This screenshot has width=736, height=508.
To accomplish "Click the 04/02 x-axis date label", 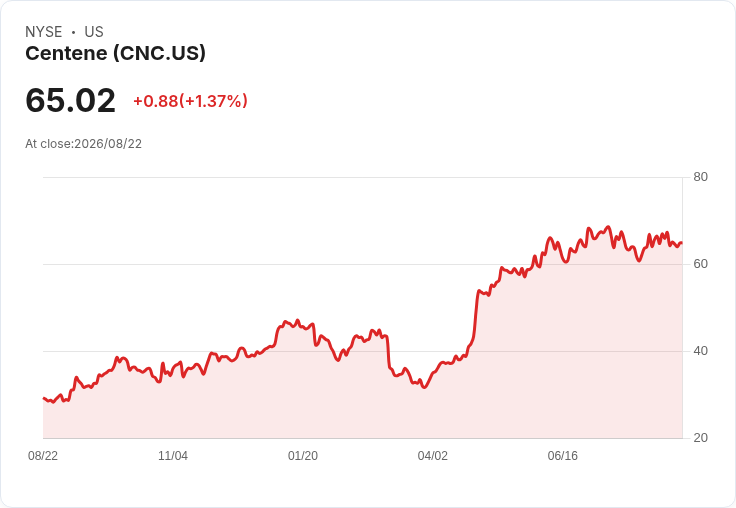I will (433, 455).
